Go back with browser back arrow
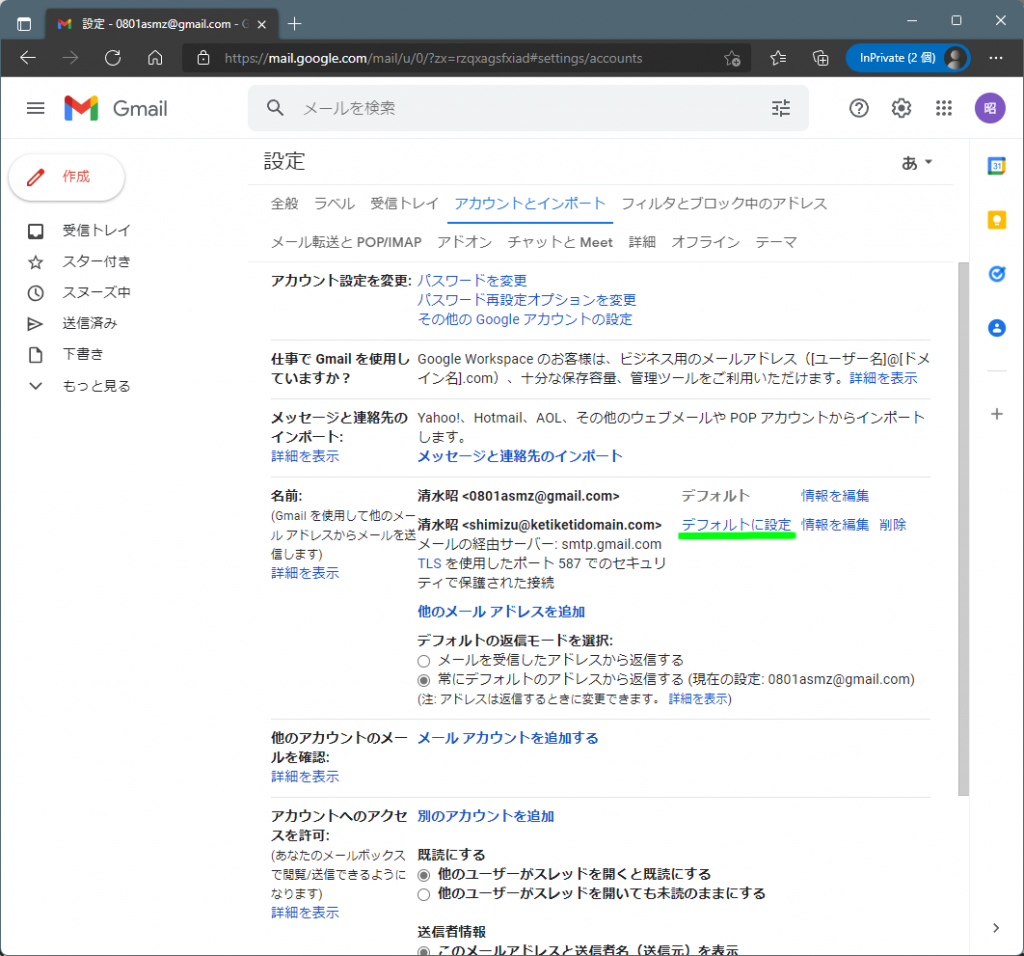The width and height of the screenshot is (1024, 956). [x=28, y=58]
